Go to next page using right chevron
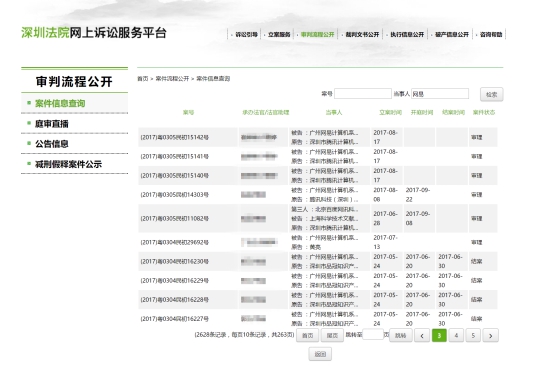This screenshot has height=366, width=554. (490, 336)
